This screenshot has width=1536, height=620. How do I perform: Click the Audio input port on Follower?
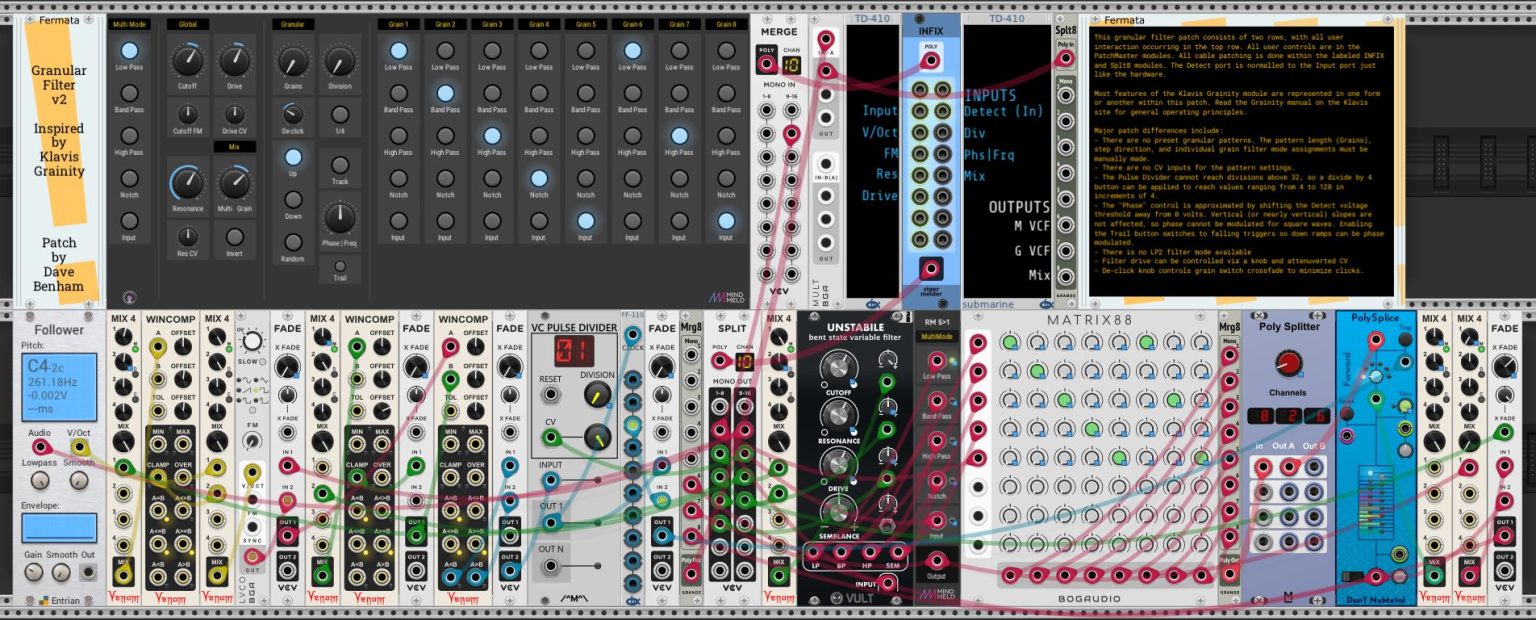tap(41, 446)
